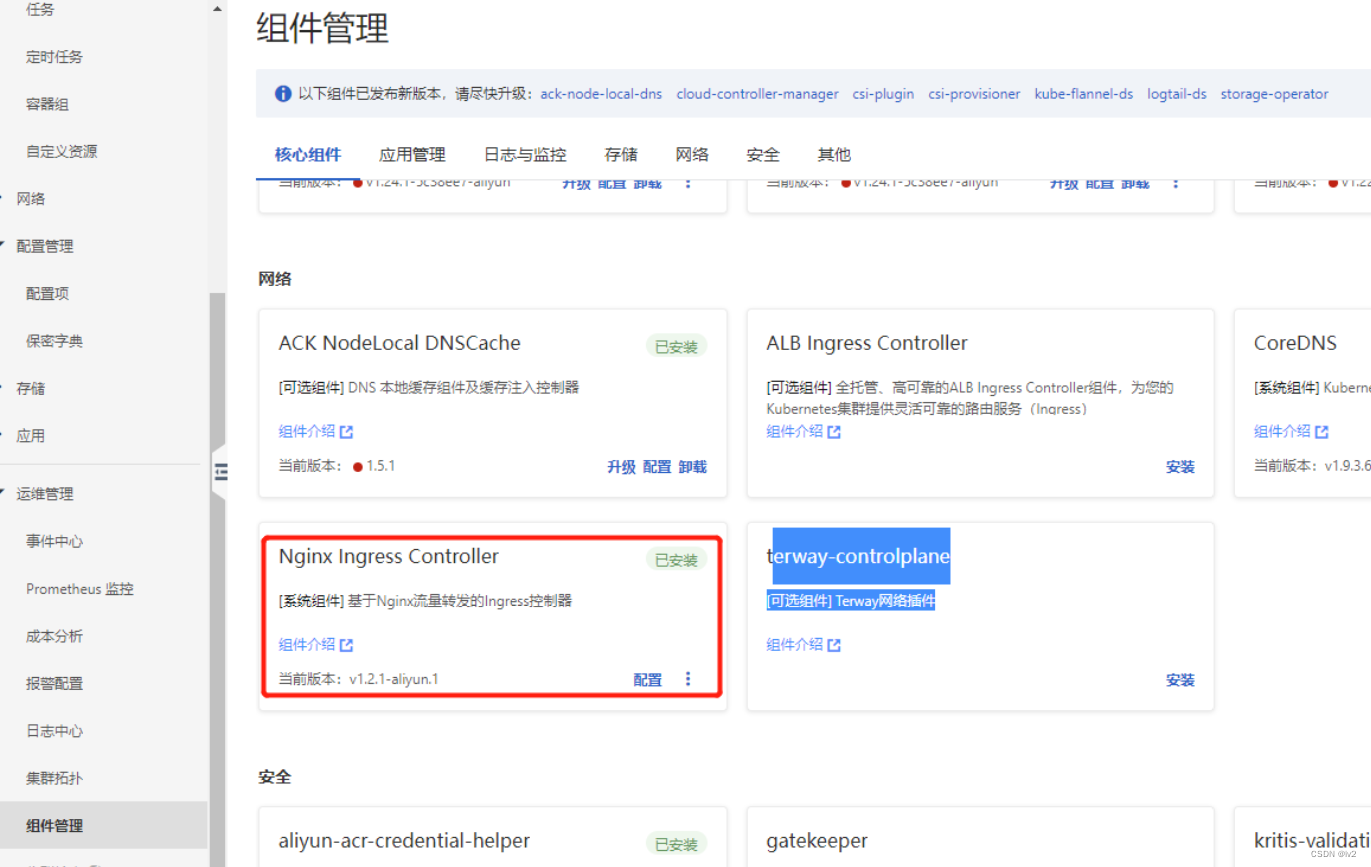
Task: Switch to 日志与监控 tab
Action: (x=525, y=155)
